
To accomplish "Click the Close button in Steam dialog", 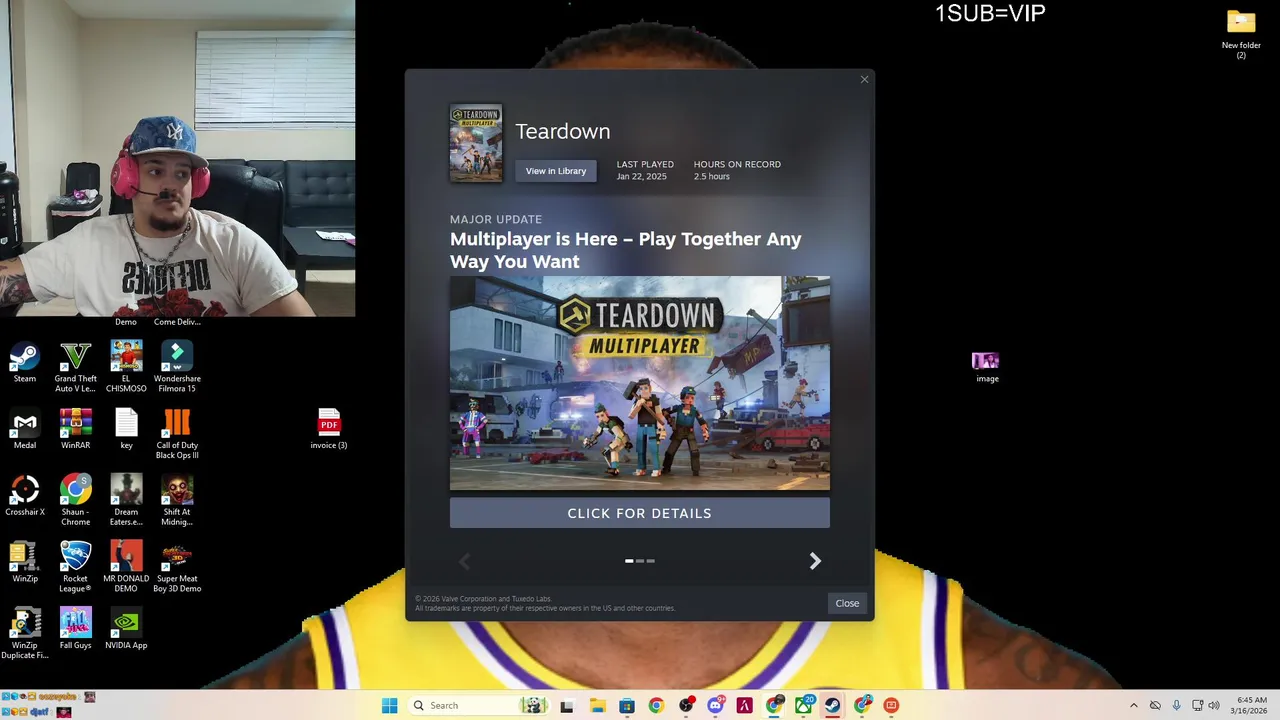I will 847,603.
